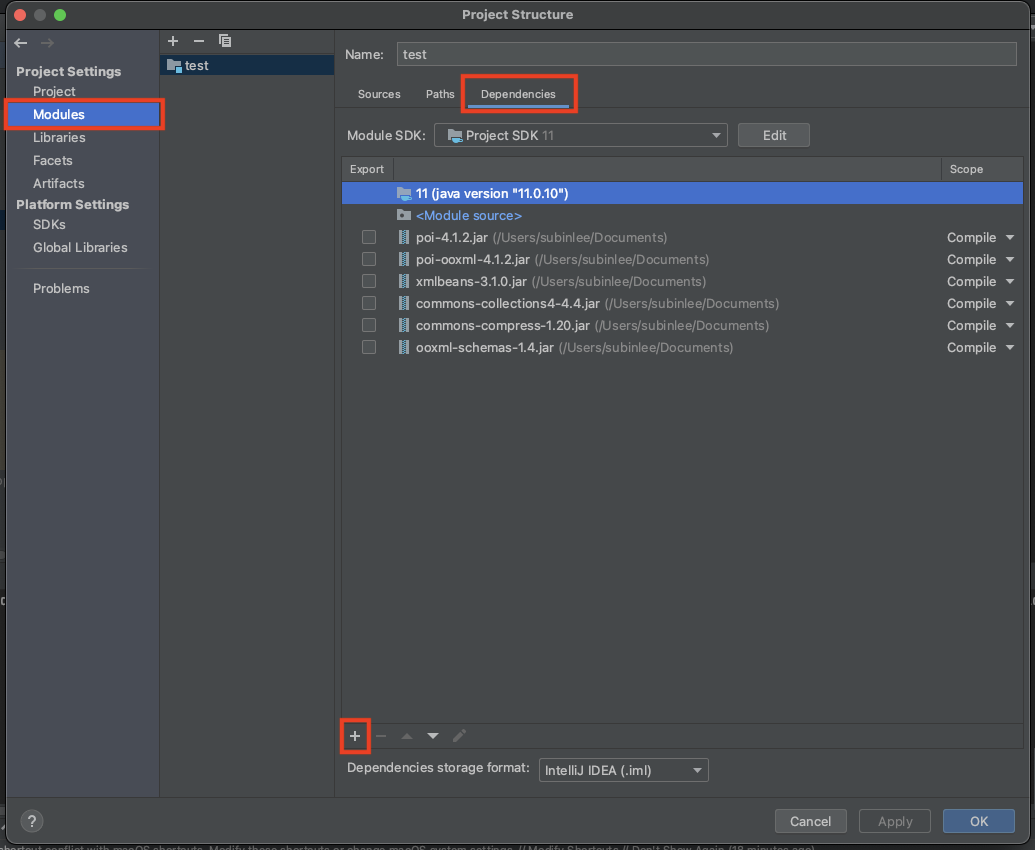Click the Module source folder icon
Viewport: 1035px width, 850px height.
click(x=403, y=215)
